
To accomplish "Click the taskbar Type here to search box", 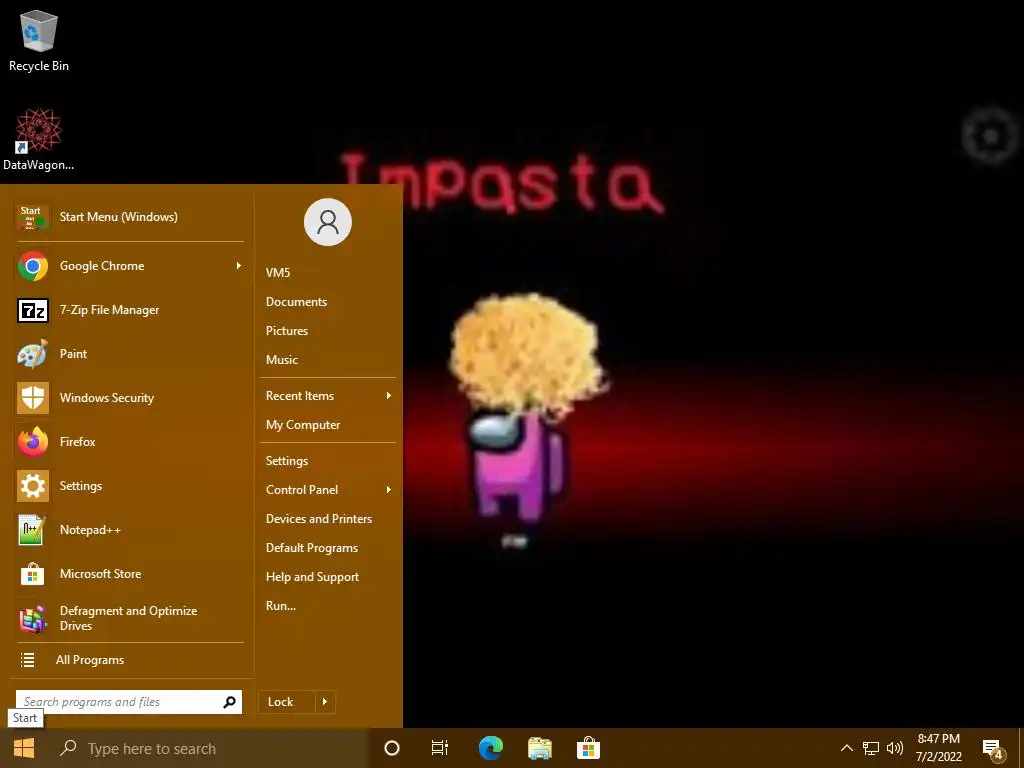I will tap(209, 748).
